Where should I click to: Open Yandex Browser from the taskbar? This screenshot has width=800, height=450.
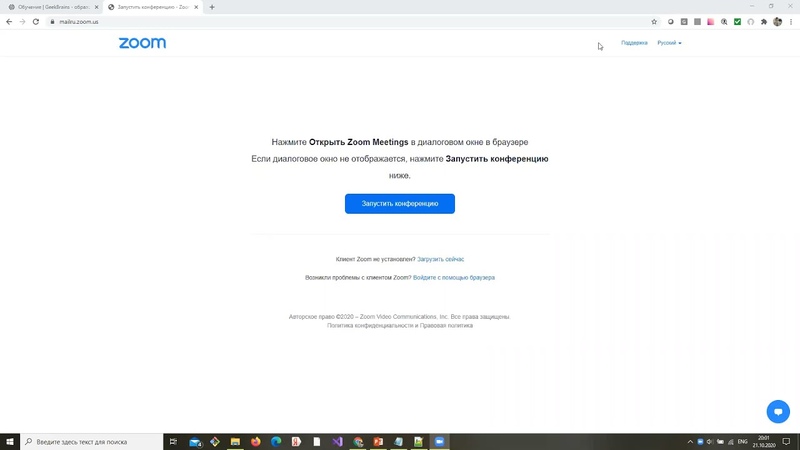pyautogui.click(x=296, y=441)
